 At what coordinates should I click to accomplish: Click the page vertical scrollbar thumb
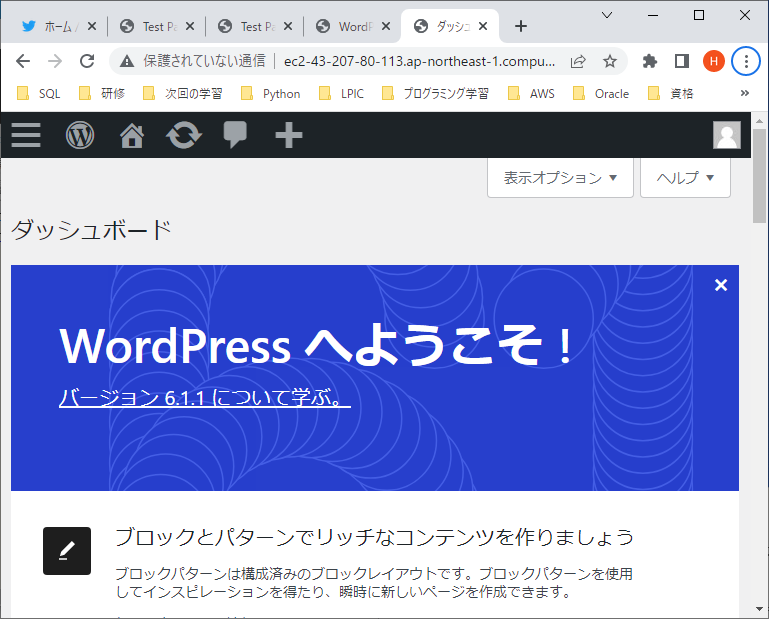pos(760,176)
